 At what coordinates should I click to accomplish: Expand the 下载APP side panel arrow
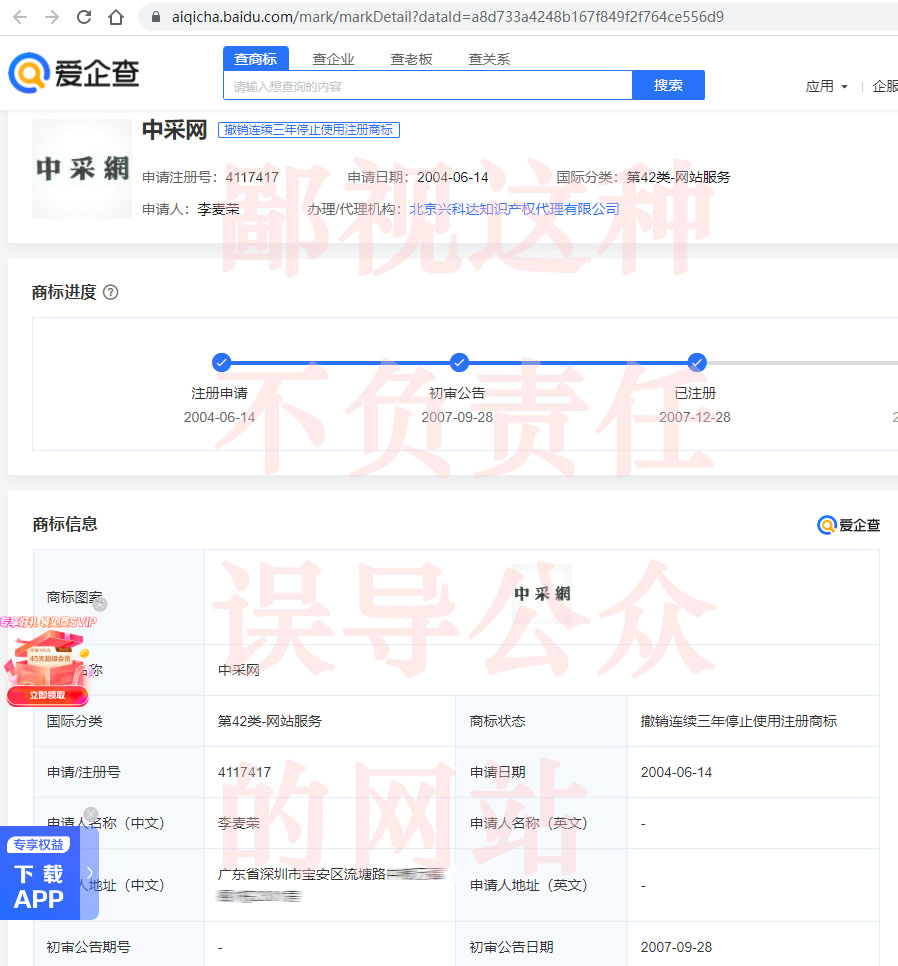[x=90, y=872]
